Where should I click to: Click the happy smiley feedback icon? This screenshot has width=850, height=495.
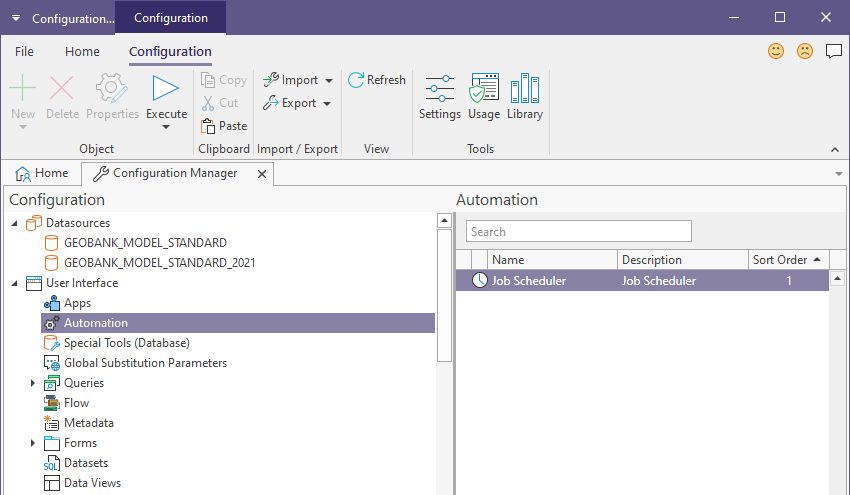tap(775, 51)
